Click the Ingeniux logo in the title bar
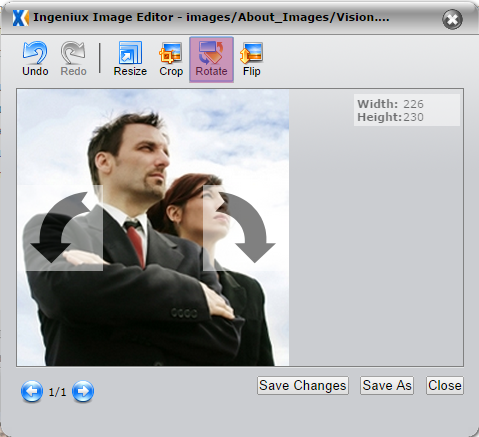This screenshot has width=479, height=437. point(21,18)
